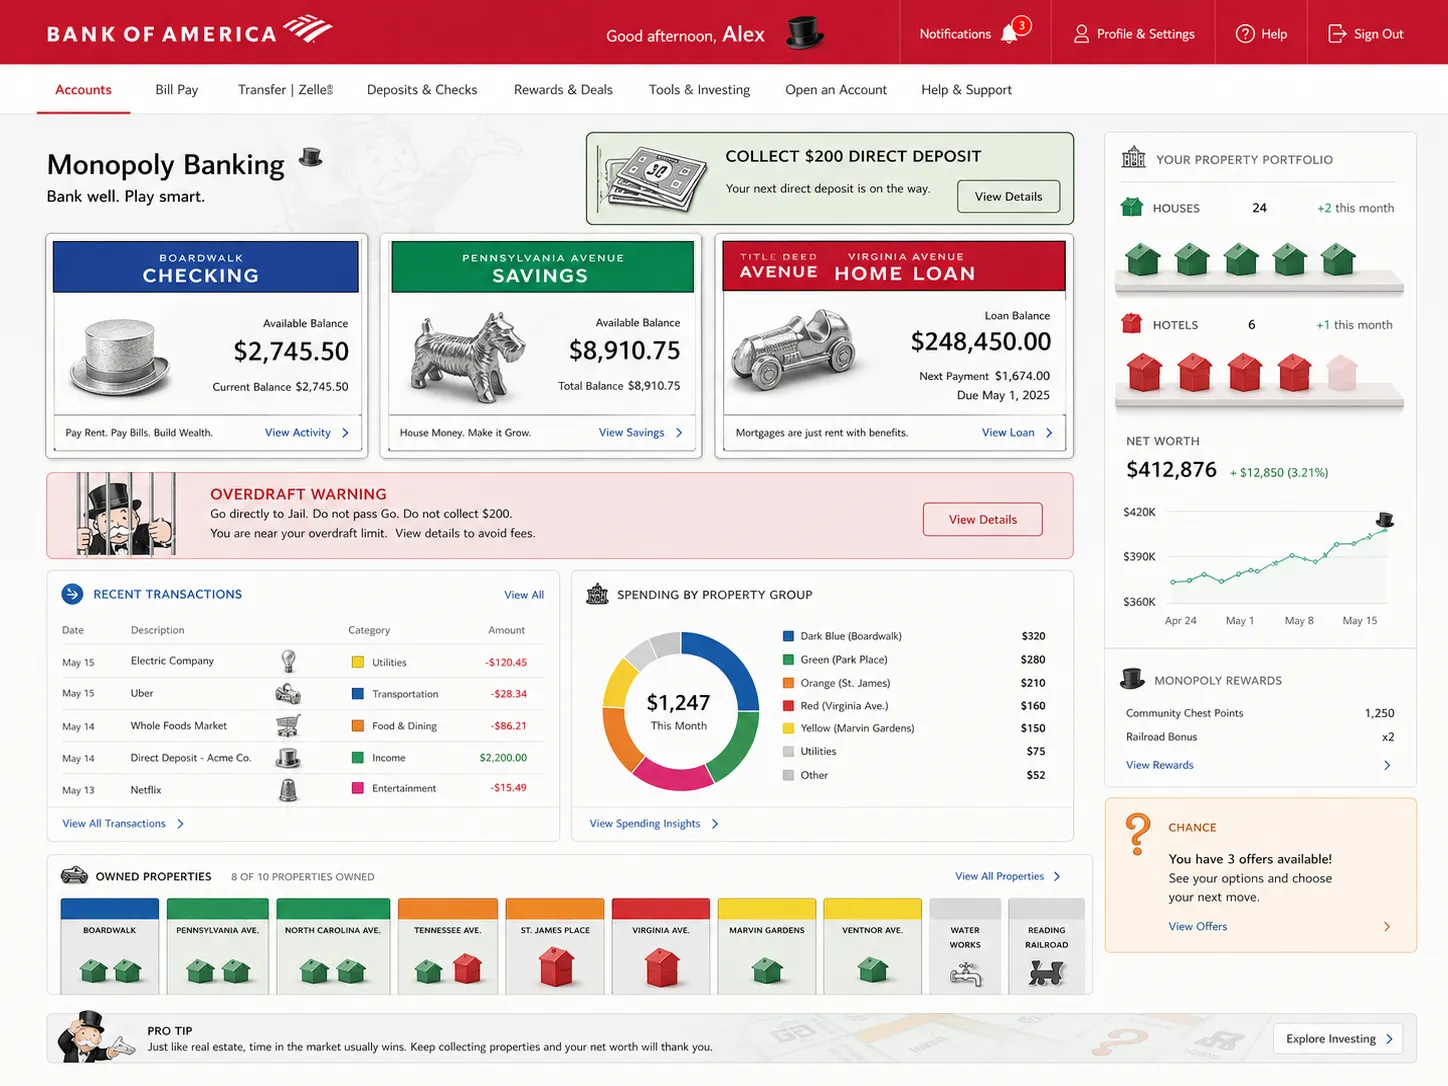Image resolution: width=1448 pixels, height=1086 pixels.
Task: Click the top hat beside Alex greeting
Action: tap(804, 33)
